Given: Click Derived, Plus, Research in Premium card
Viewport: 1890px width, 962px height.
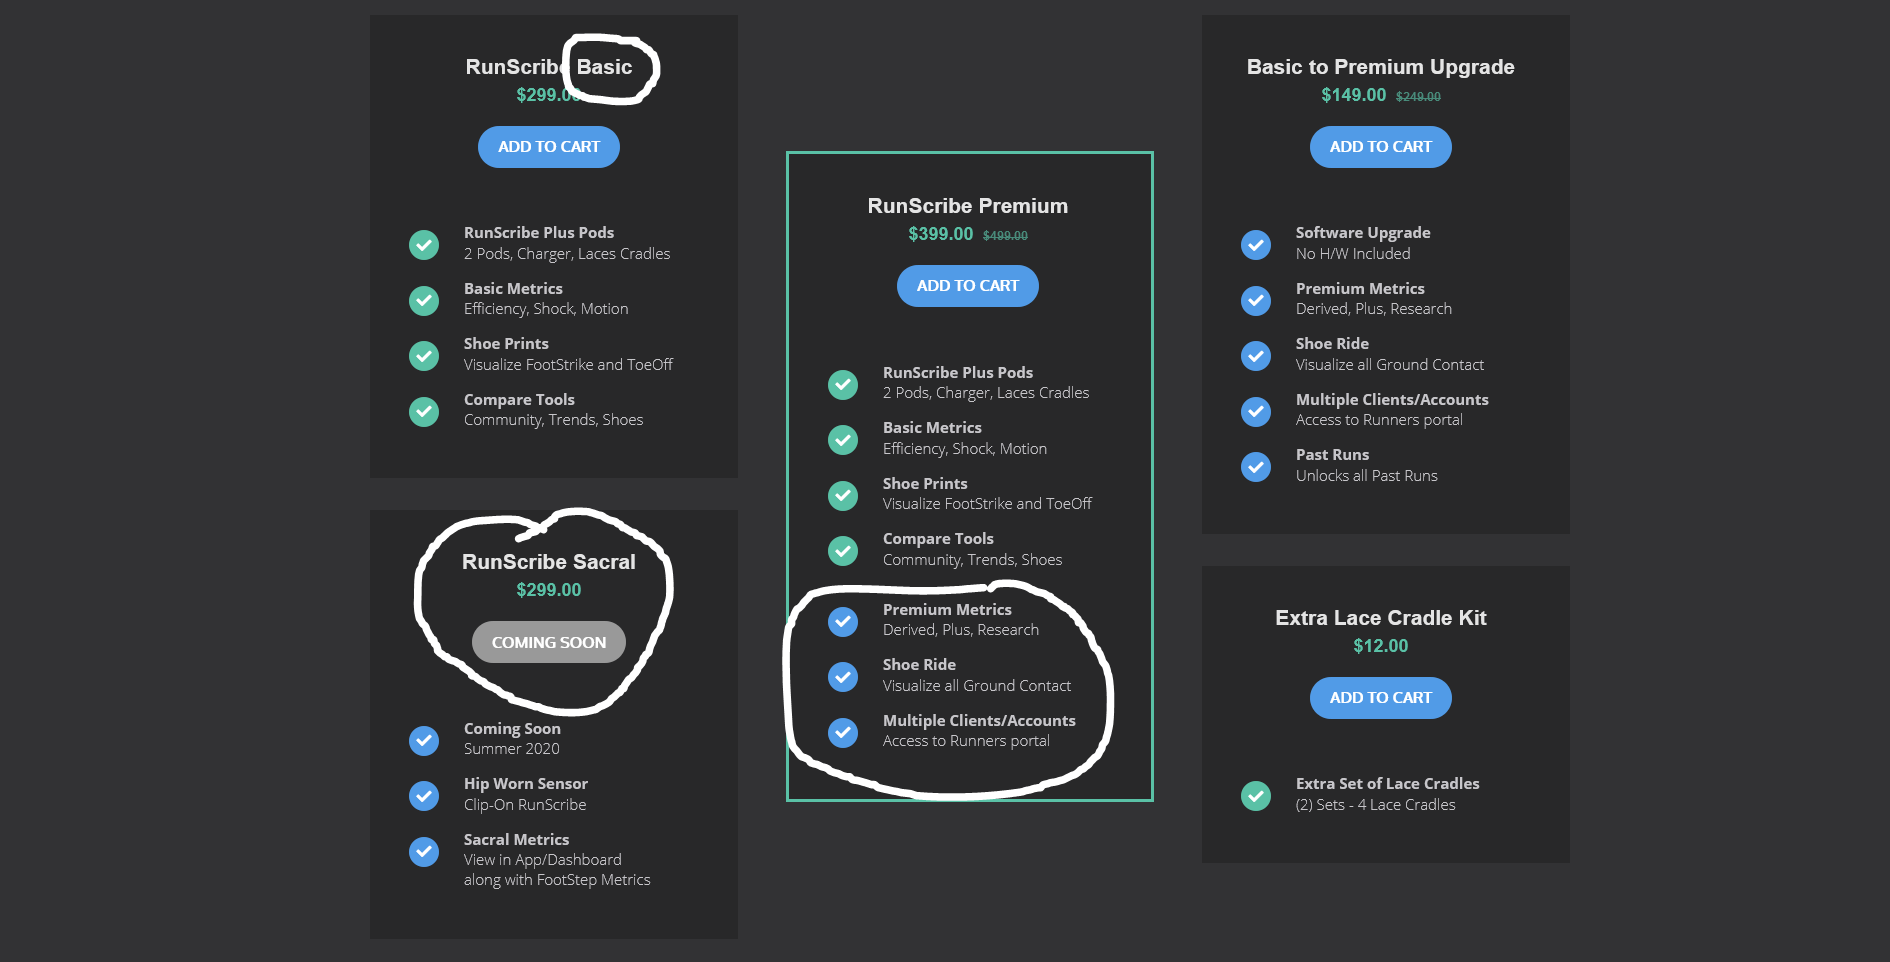Looking at the screenshot, I should (961, 630).
